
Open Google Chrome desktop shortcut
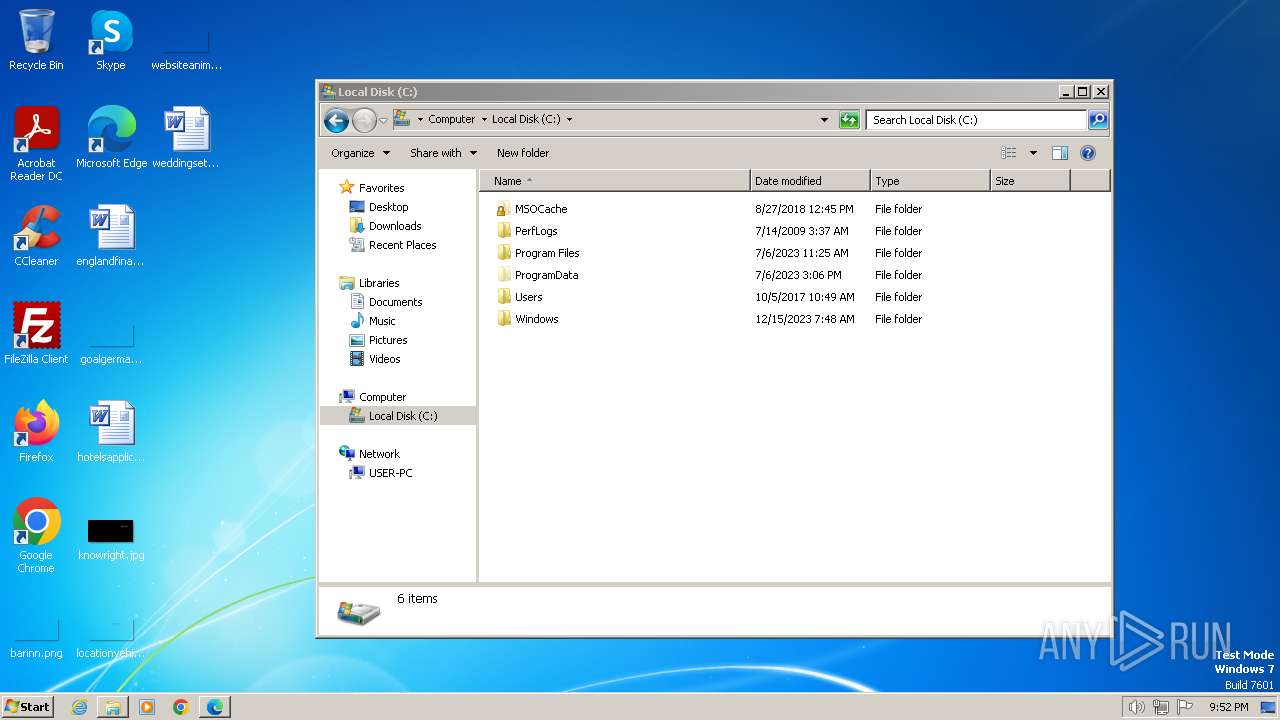[x=36, y=536]
